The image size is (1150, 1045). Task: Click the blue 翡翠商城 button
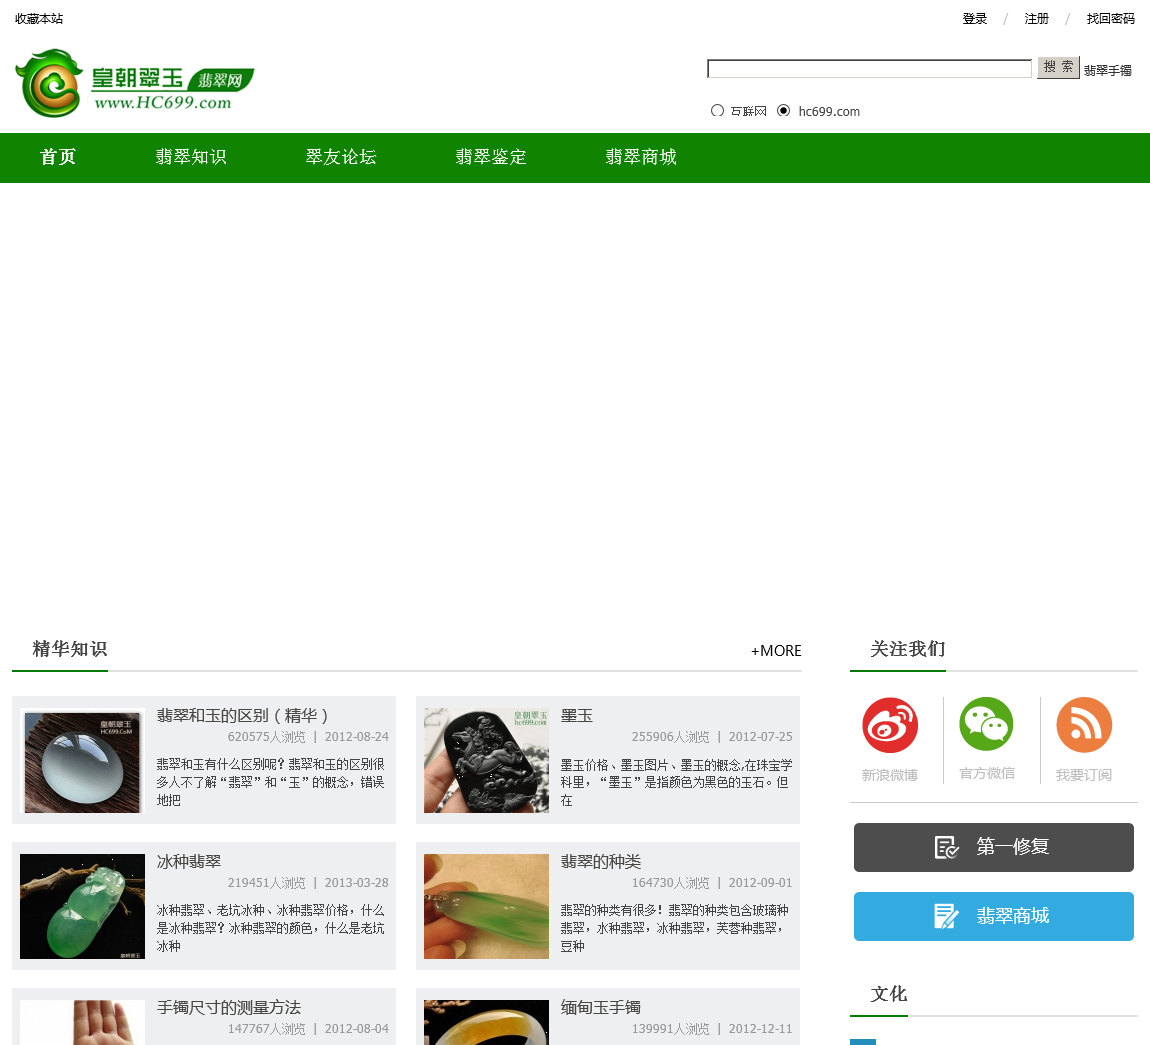[x=994, y=916]
